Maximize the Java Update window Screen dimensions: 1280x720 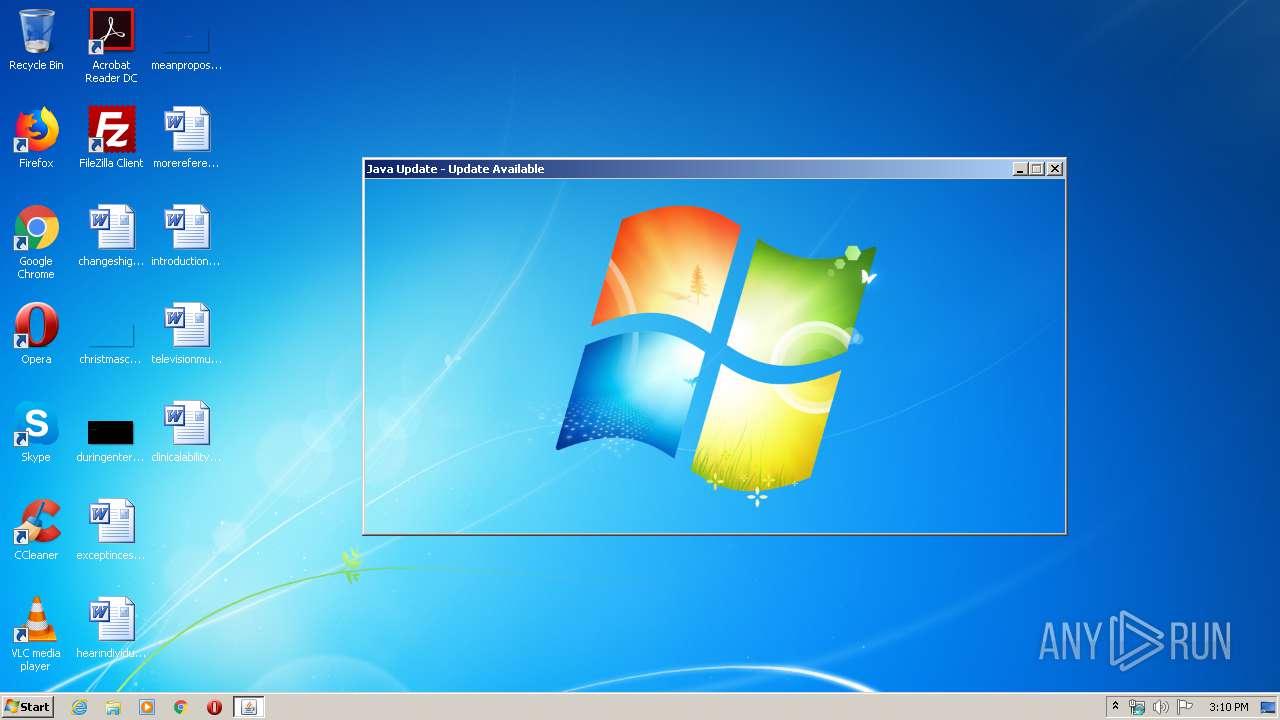[1037, 169]
